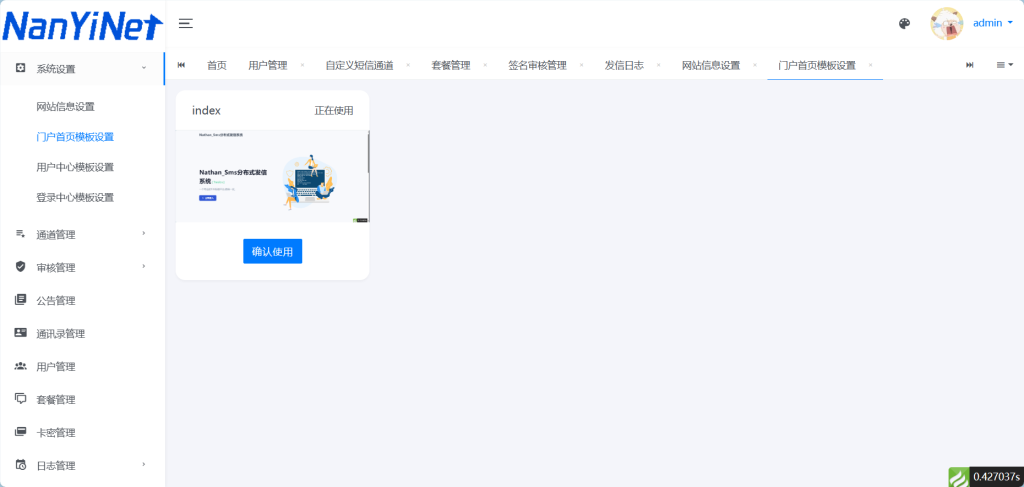Close the 网站信息设置 tab

754,65
